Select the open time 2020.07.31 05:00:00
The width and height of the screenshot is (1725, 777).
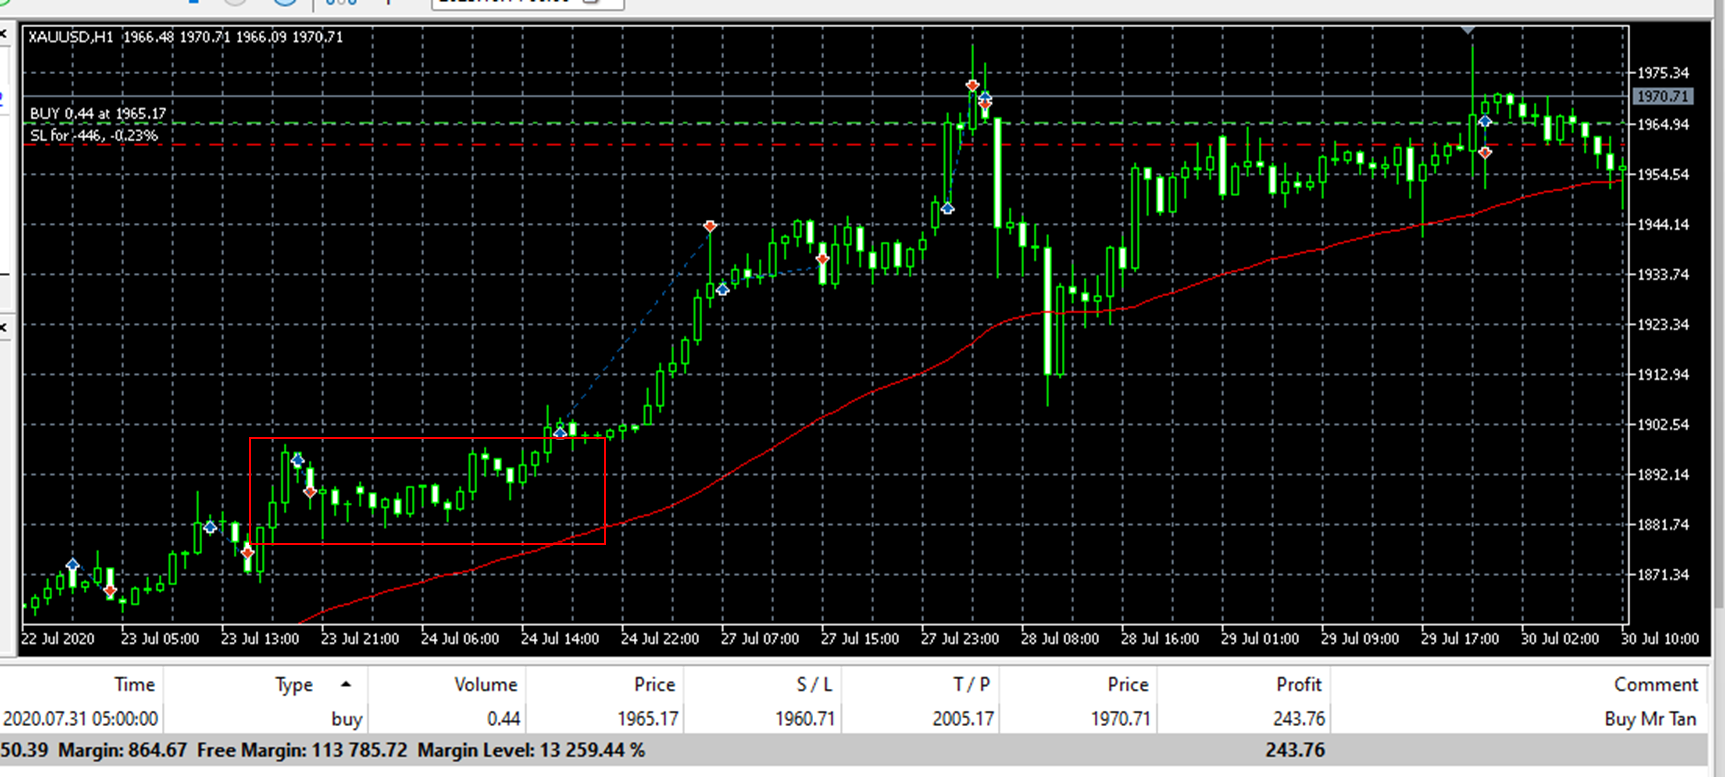[80, 718]
